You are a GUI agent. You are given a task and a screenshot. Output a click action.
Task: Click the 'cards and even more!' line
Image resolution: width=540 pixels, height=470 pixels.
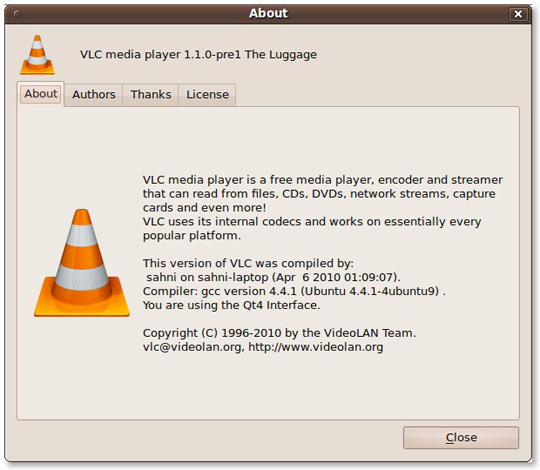(205, 208)
